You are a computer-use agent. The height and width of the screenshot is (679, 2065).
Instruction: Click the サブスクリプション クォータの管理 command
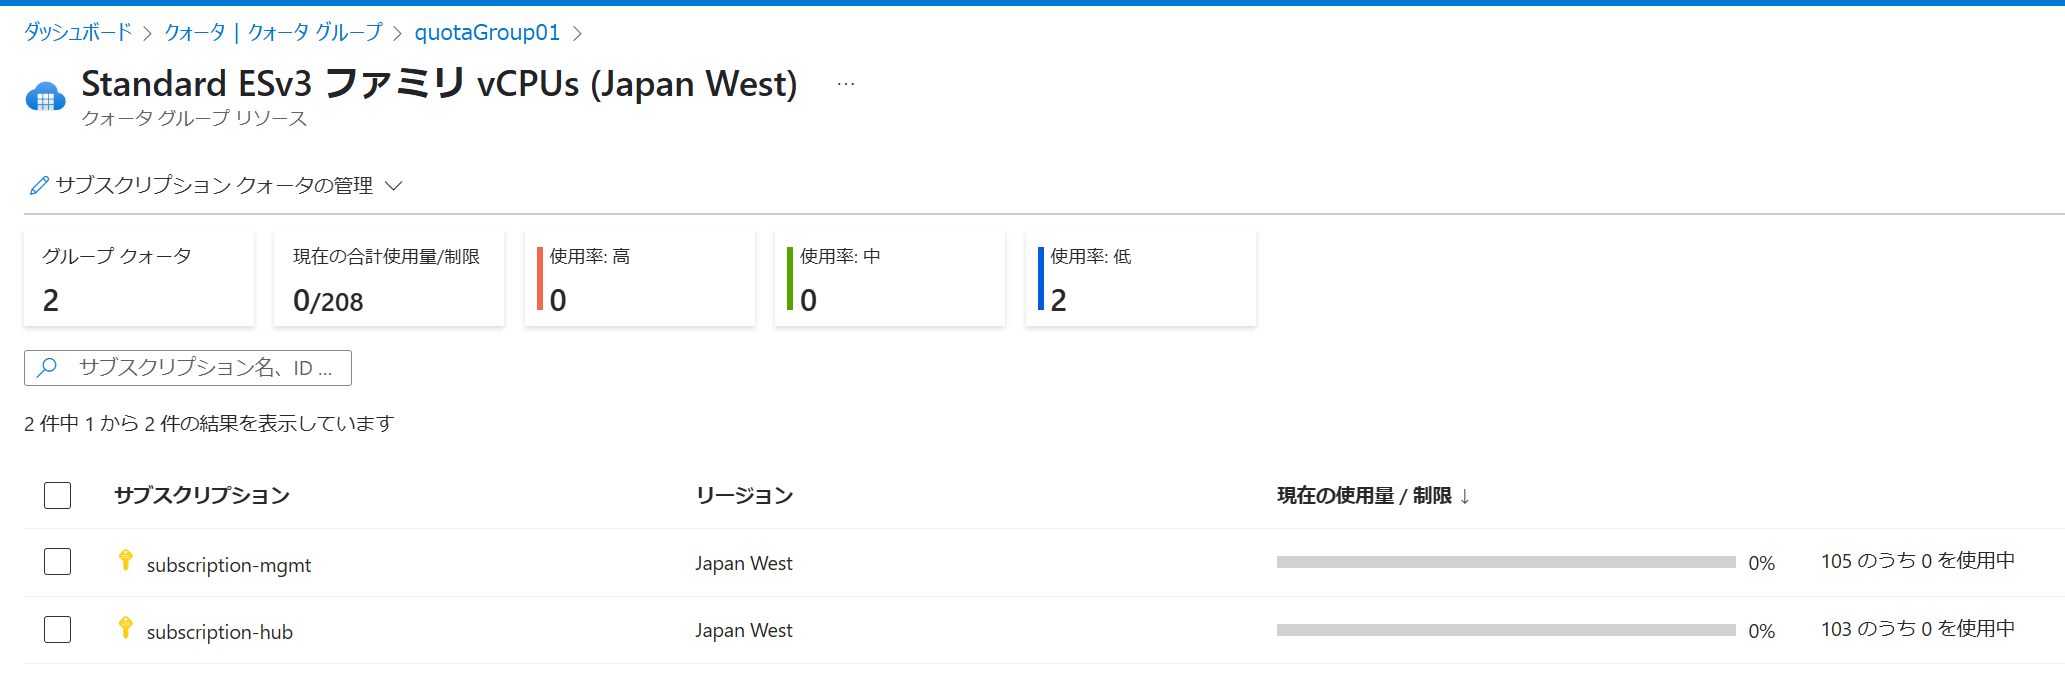pyautogui.click(x=216, y=186)
